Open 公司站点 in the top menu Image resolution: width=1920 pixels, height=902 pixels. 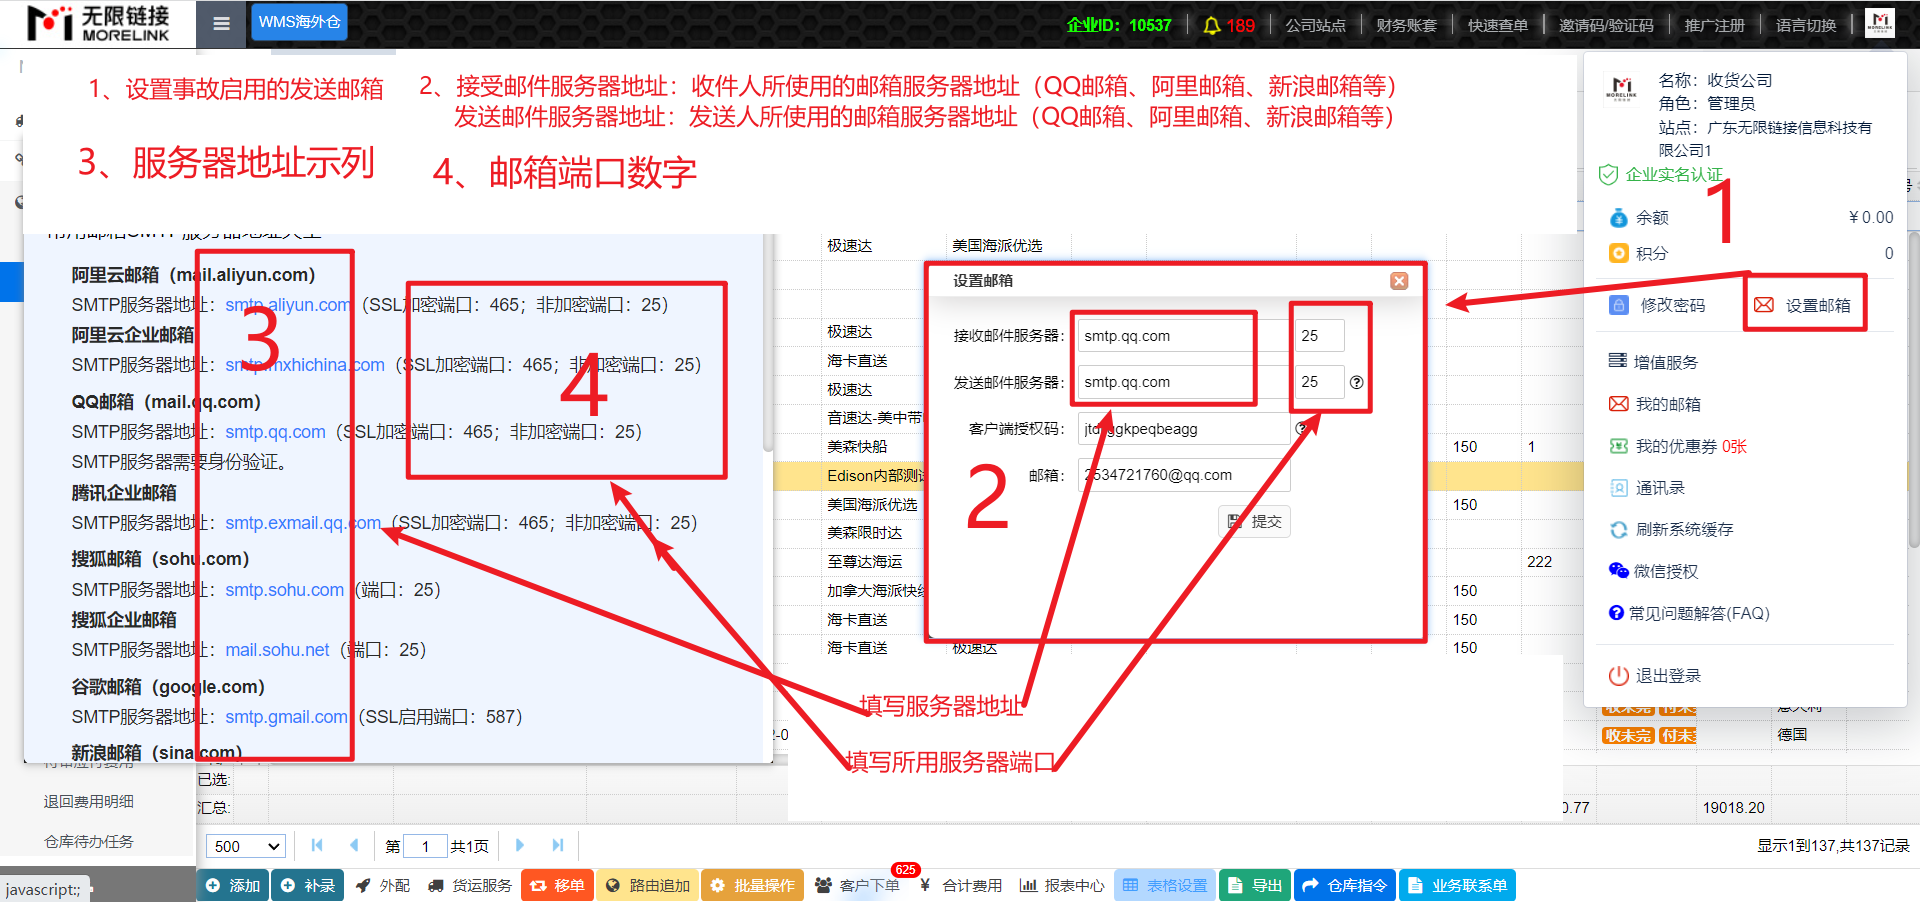(x=1315, y=25)
